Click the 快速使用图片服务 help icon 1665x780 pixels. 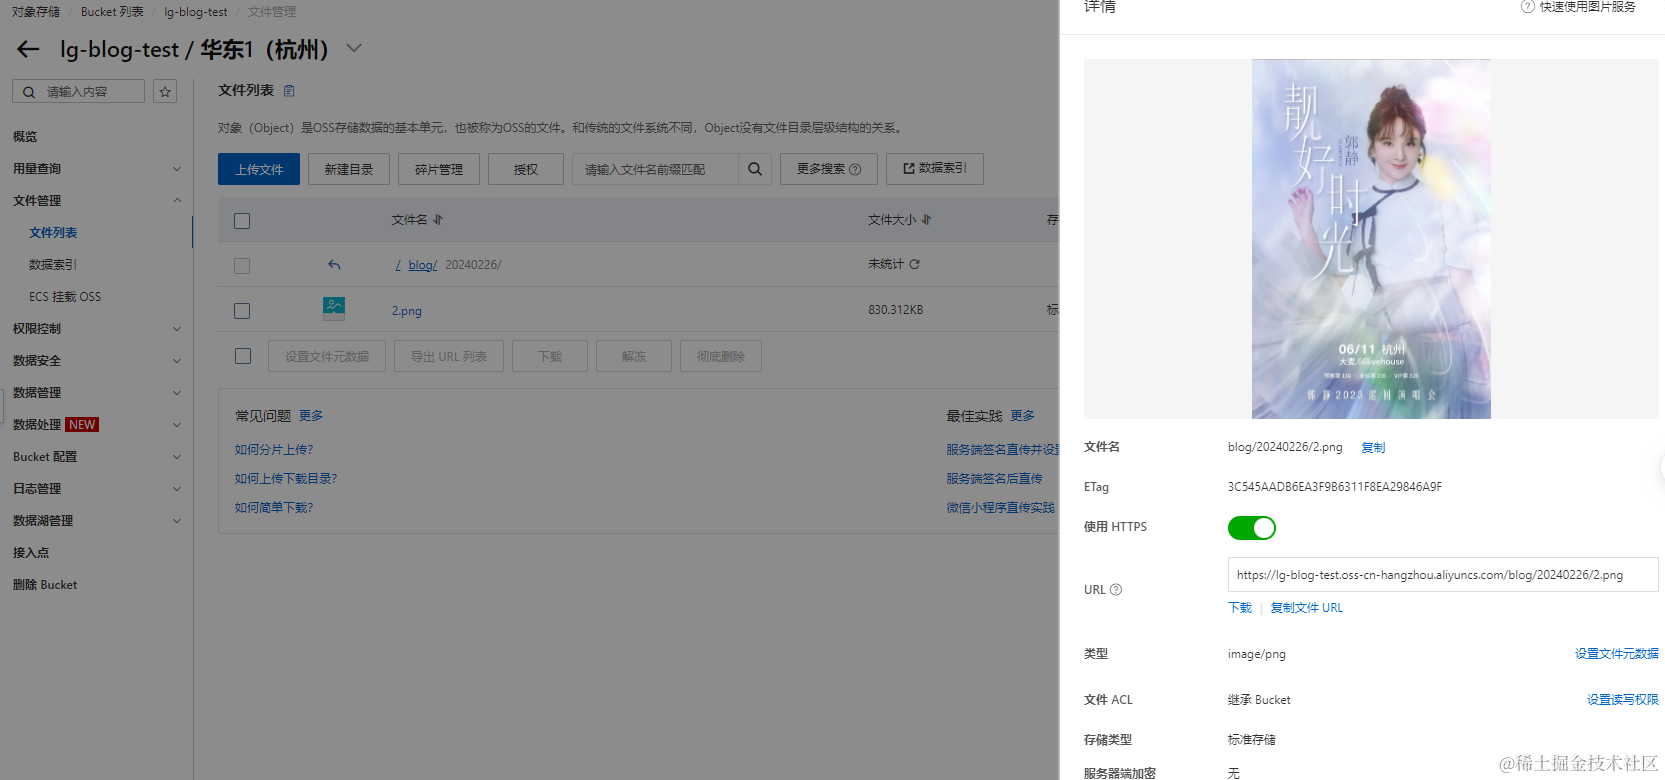[1527, 6]
